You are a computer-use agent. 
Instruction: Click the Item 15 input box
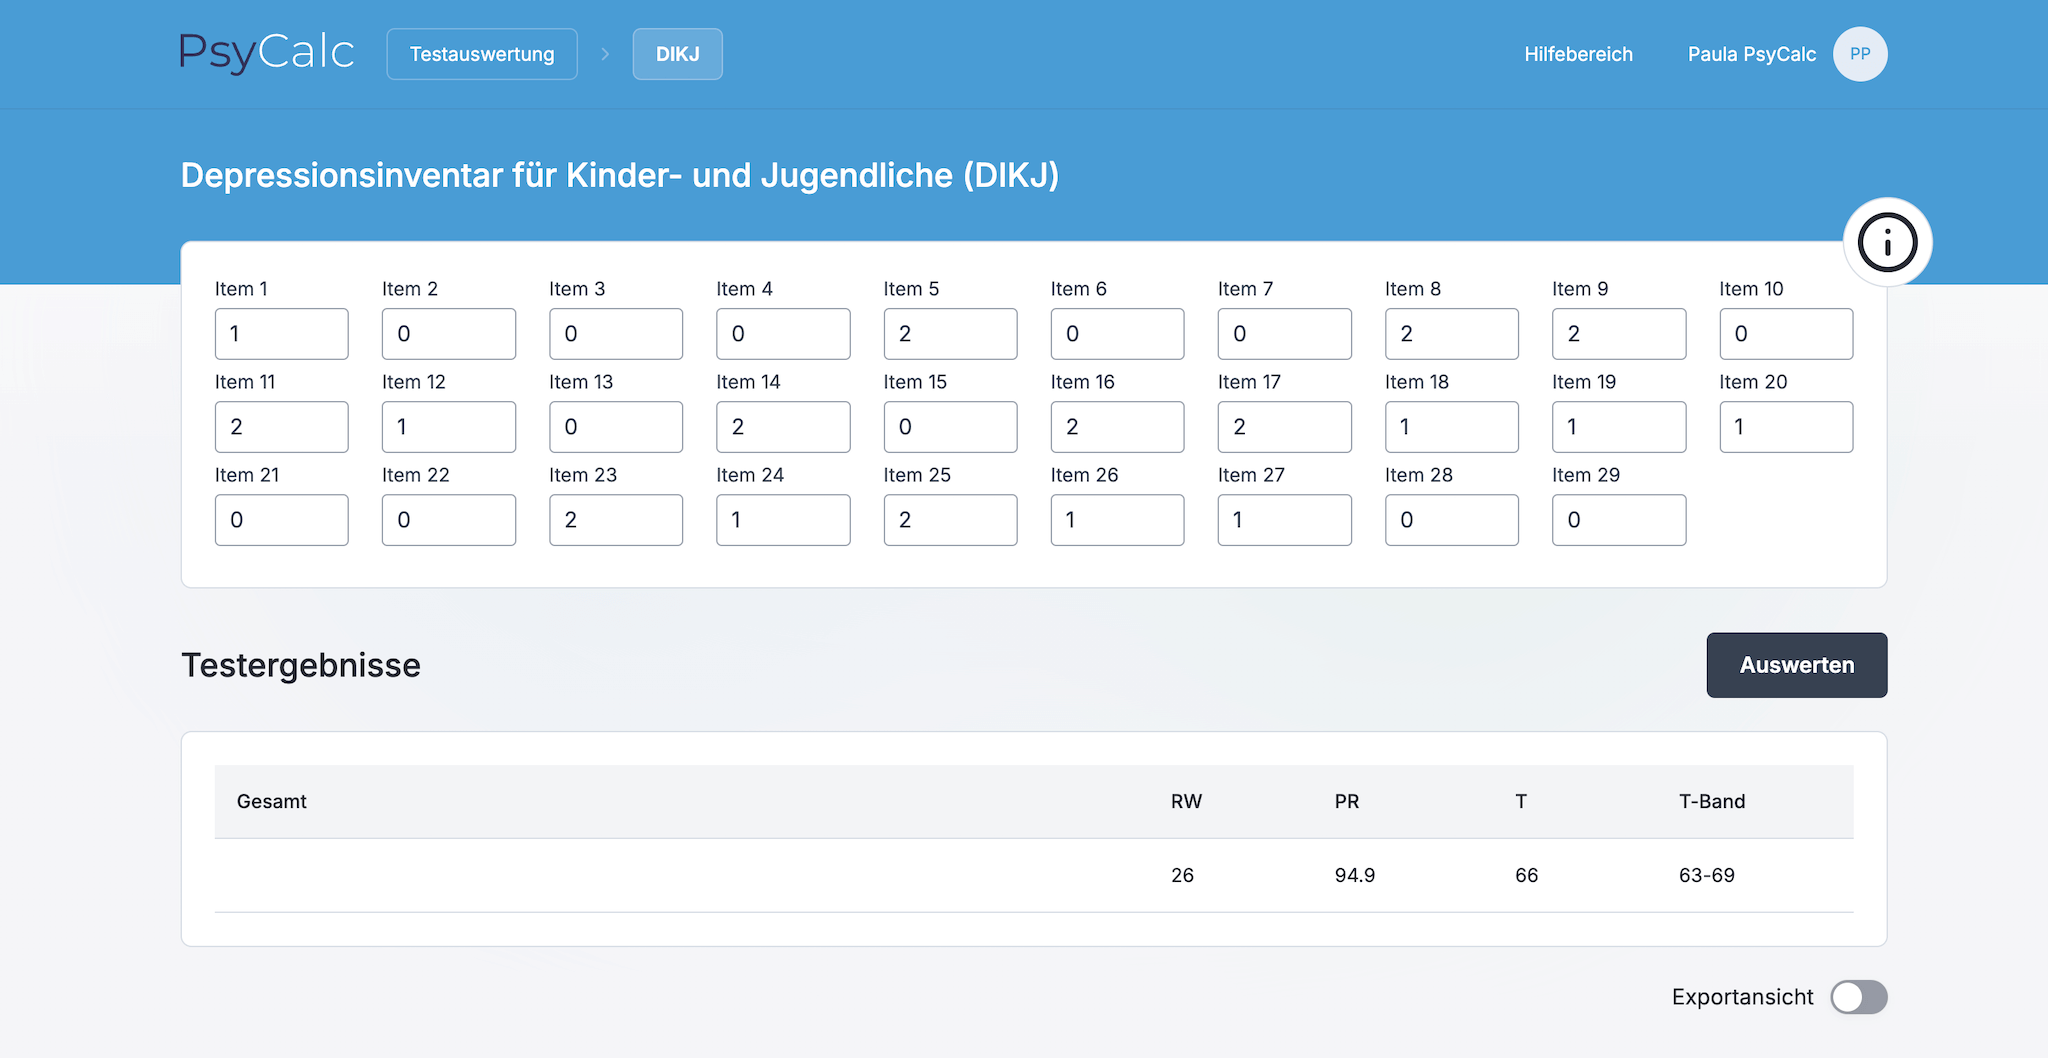pyautogui.click(x=950, y=427)
